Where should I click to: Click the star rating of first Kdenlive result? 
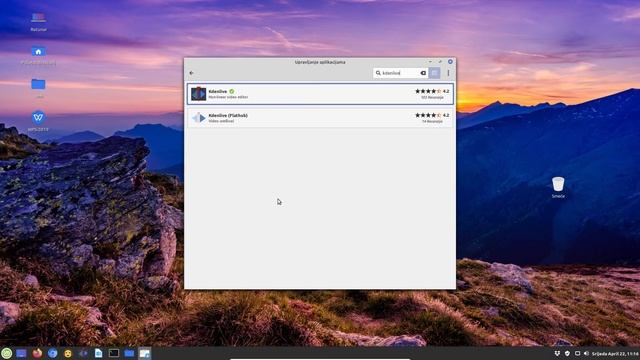tap(428, 91)
